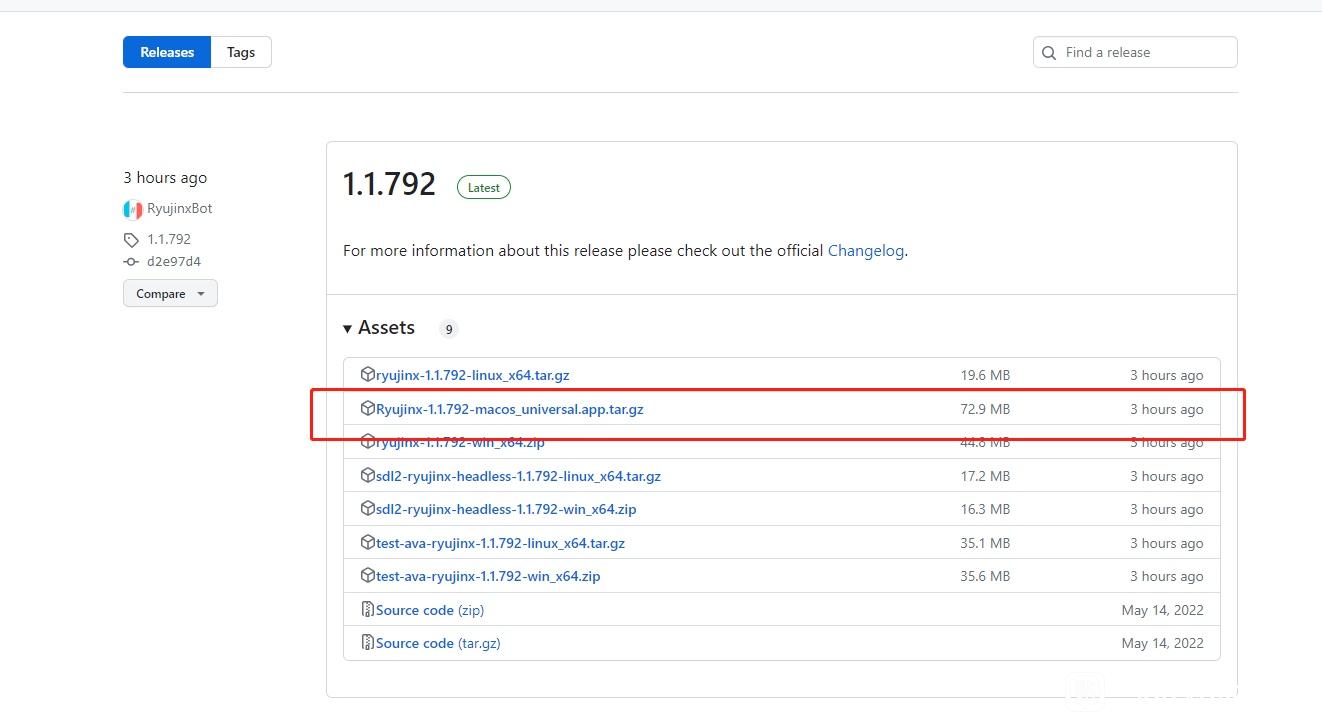
Task: Select the 17.2 MB size text
Action: coord(985,476)
